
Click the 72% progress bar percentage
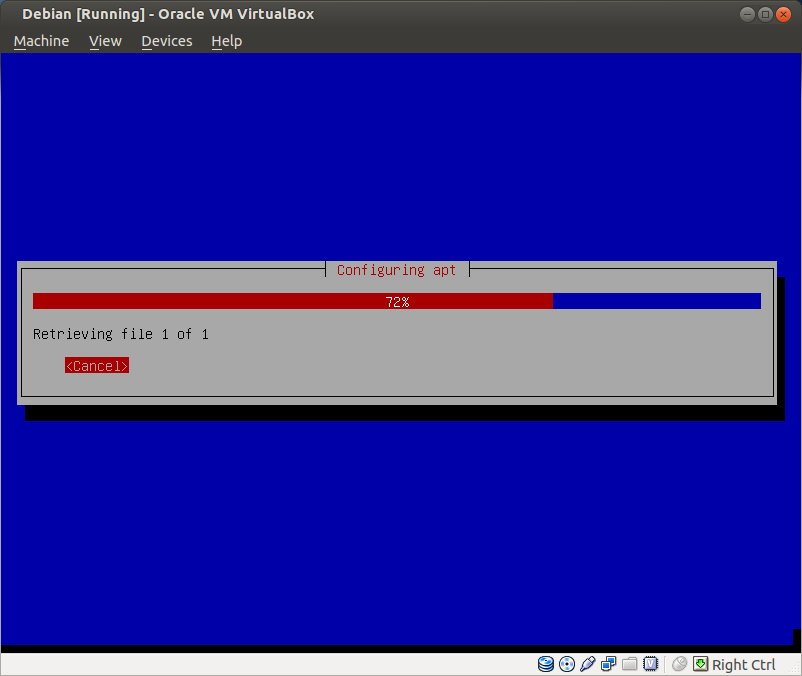pos(397,301)
